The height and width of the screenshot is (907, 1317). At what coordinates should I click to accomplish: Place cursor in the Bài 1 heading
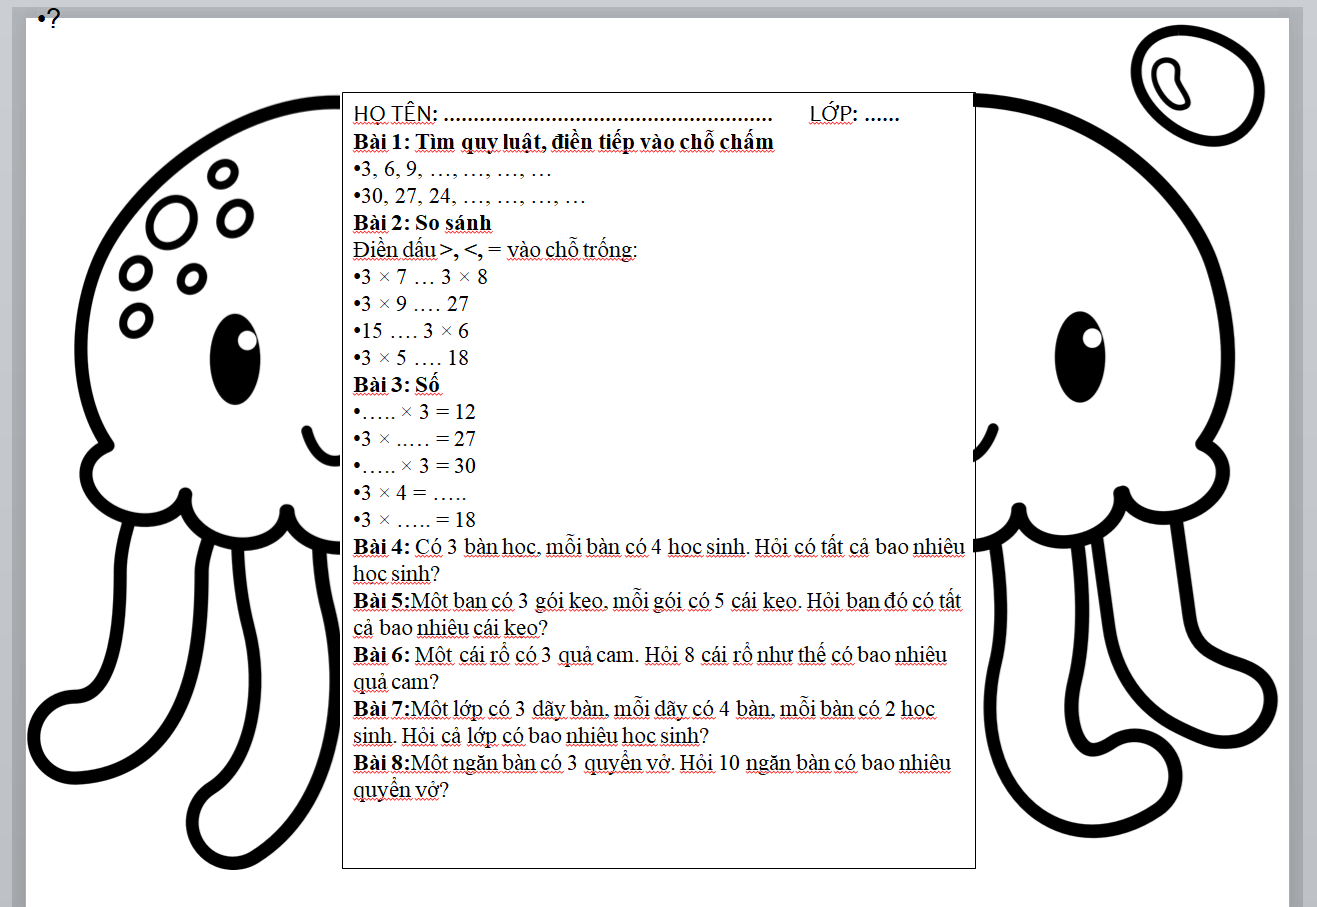point(563,142)
